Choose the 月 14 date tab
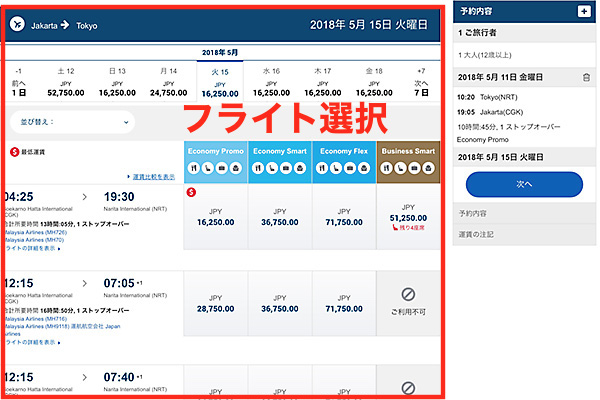Screen dimensions: 600x400 168,82
